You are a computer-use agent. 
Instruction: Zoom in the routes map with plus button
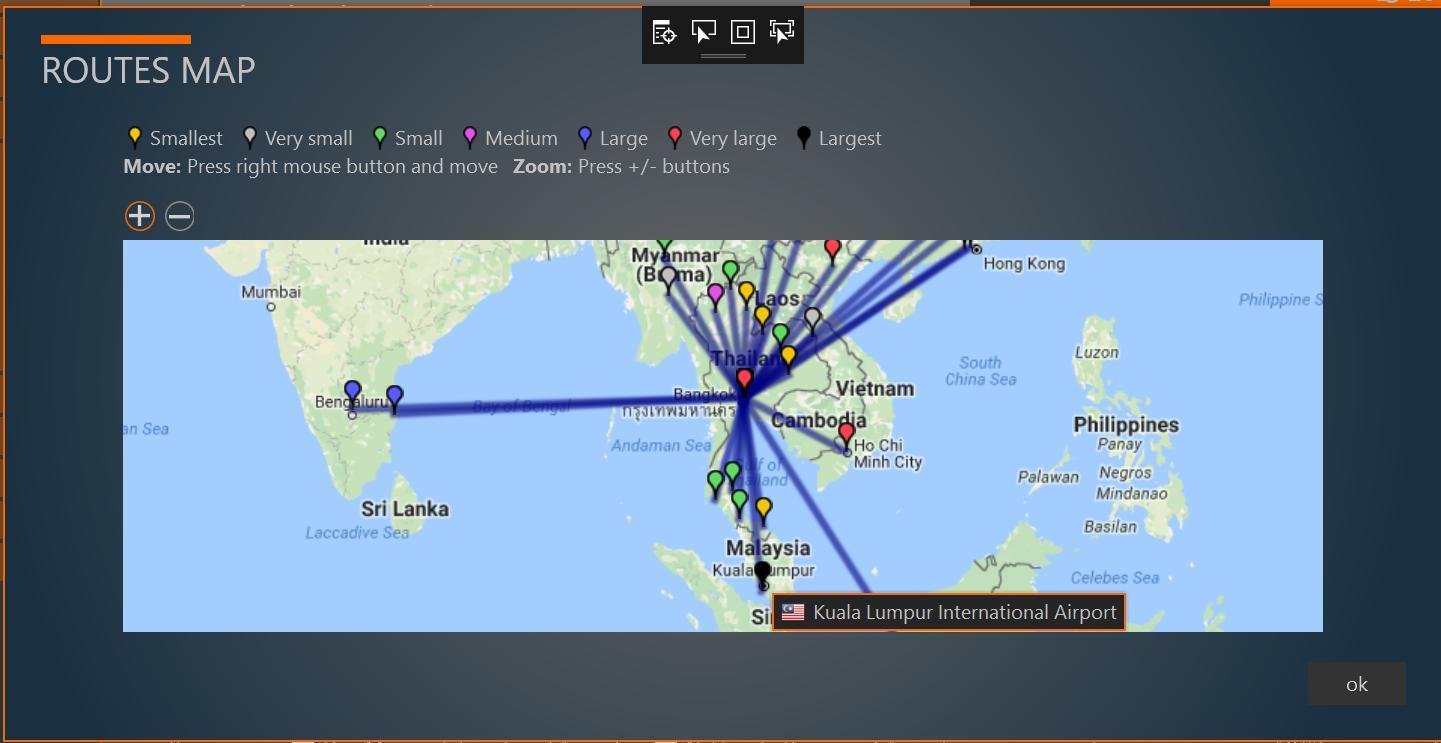click(139, 216)
